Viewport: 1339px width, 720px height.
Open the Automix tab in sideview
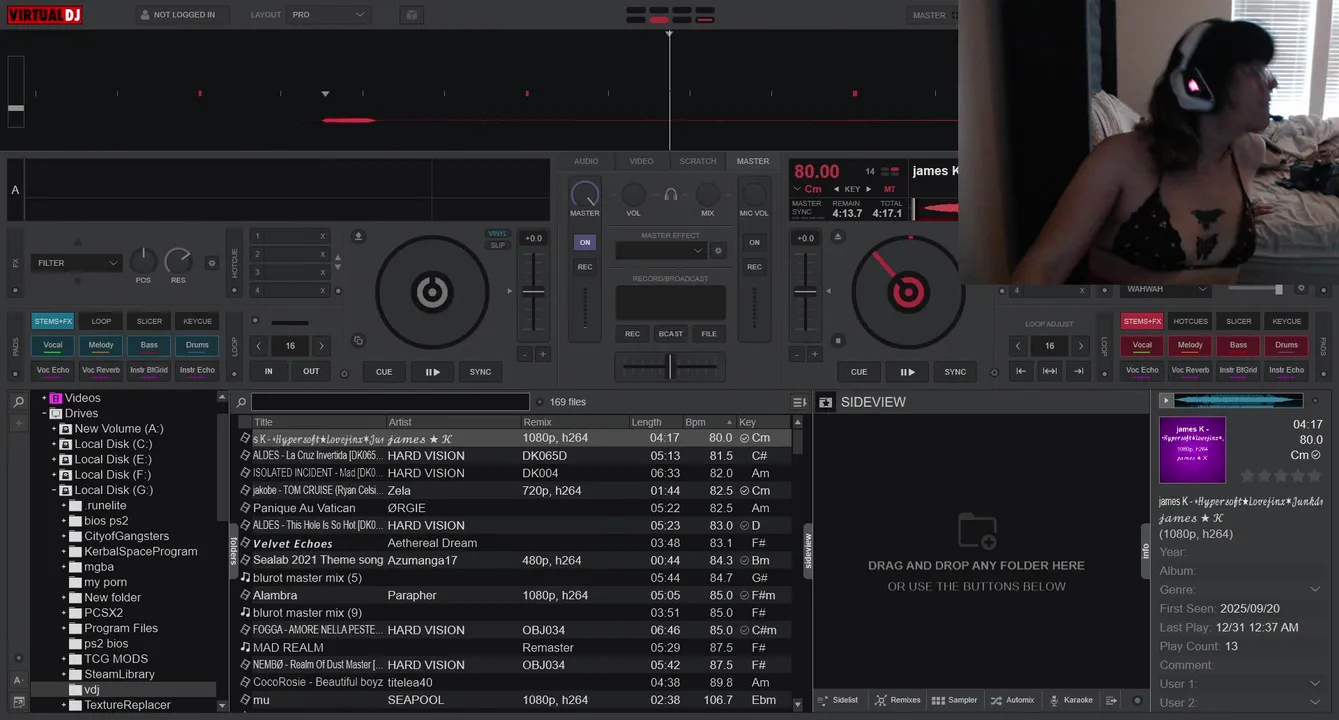[x=1012, y=700]
